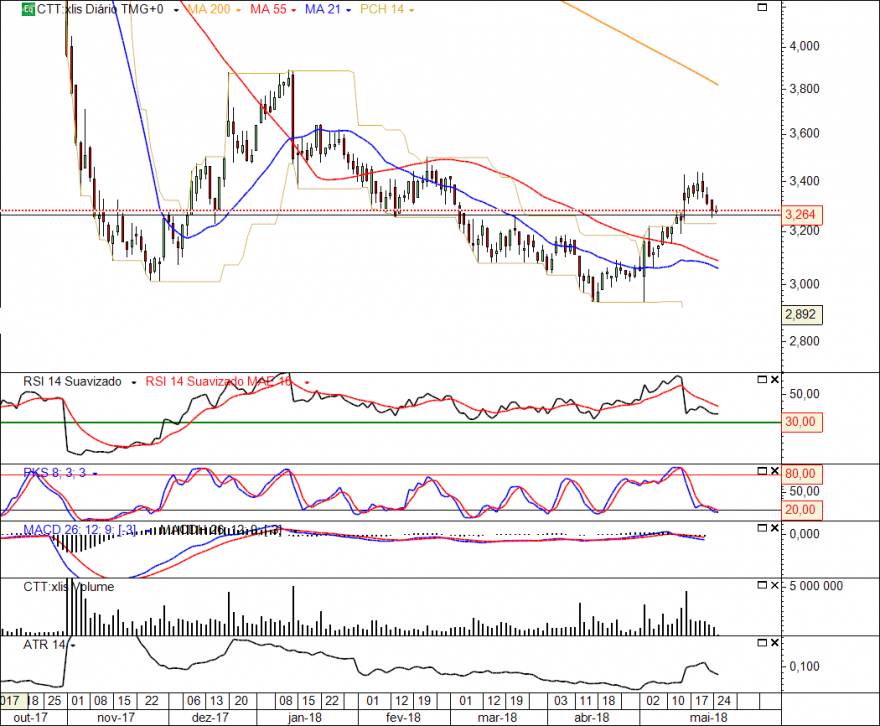Click the 2,892 price tag on axis
Image resolution: width=880 pixels, height=726 pixels.
(x=801, y=314)
